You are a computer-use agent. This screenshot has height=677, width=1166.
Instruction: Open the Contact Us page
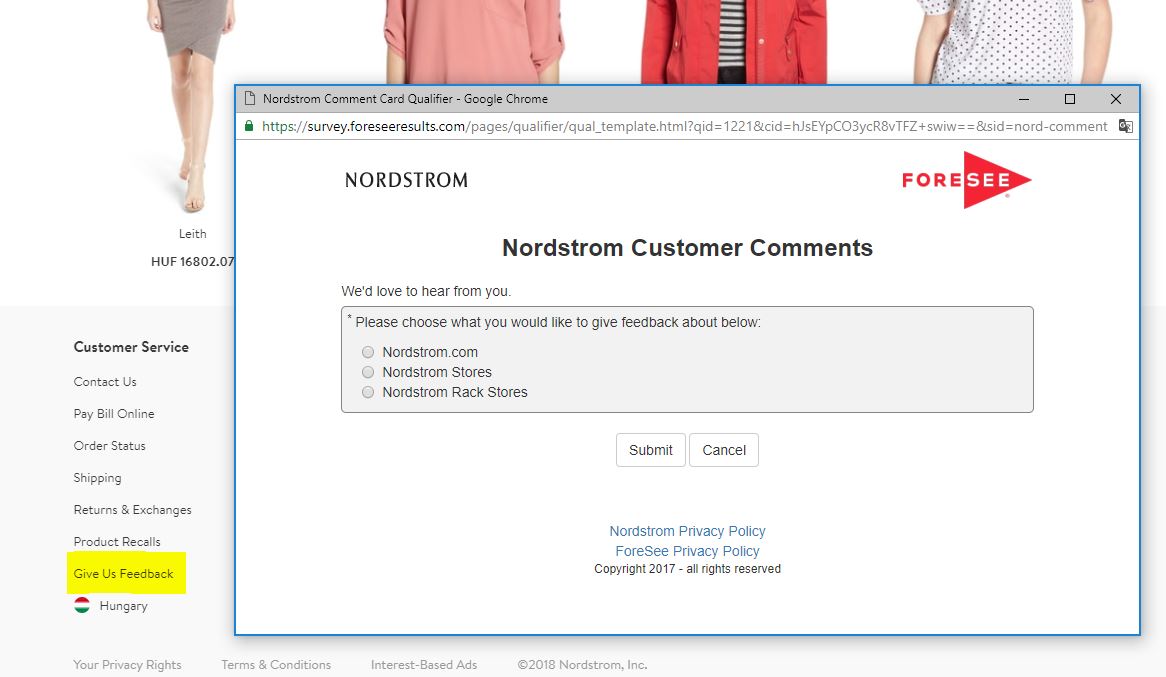pos(105,381)
